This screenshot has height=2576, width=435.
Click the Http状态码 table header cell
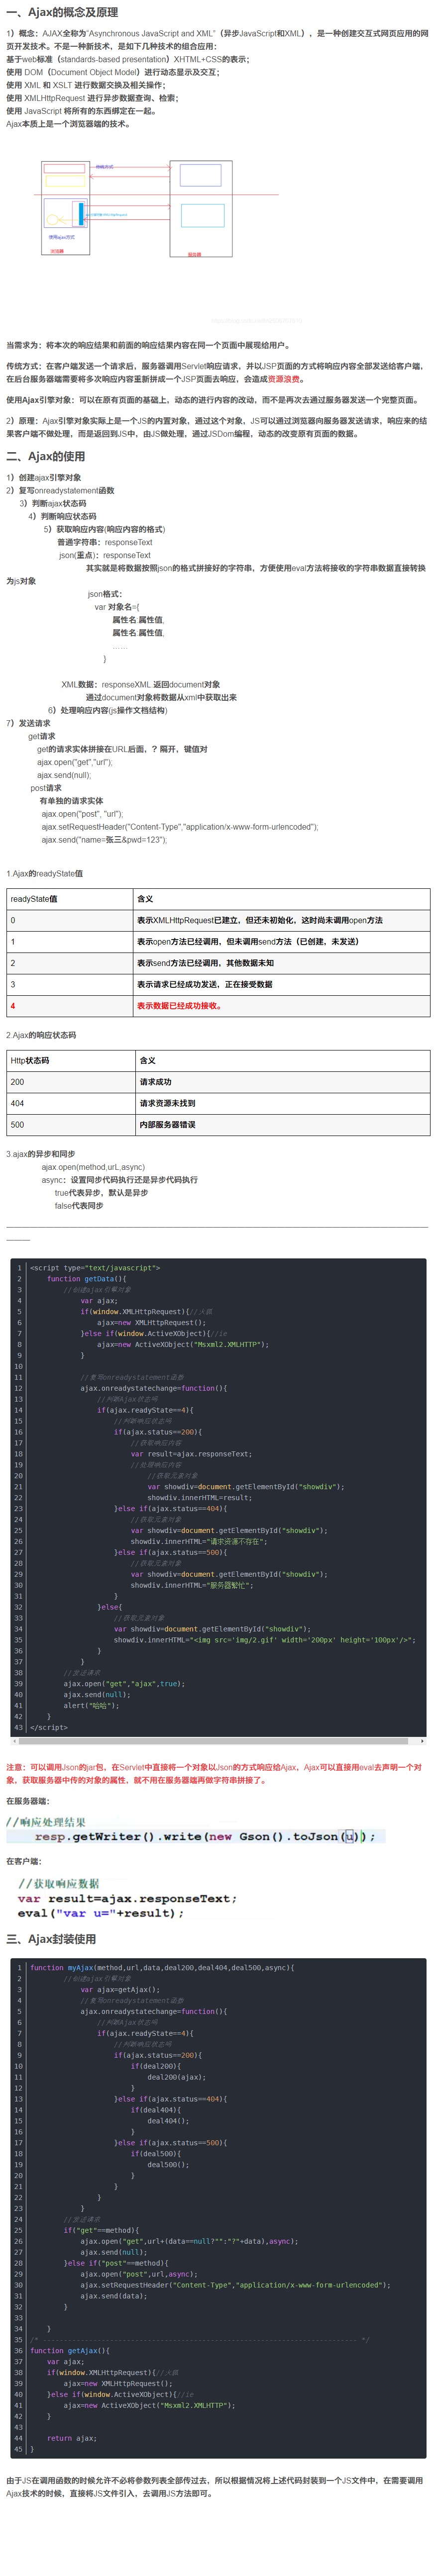coord(71,1060)
